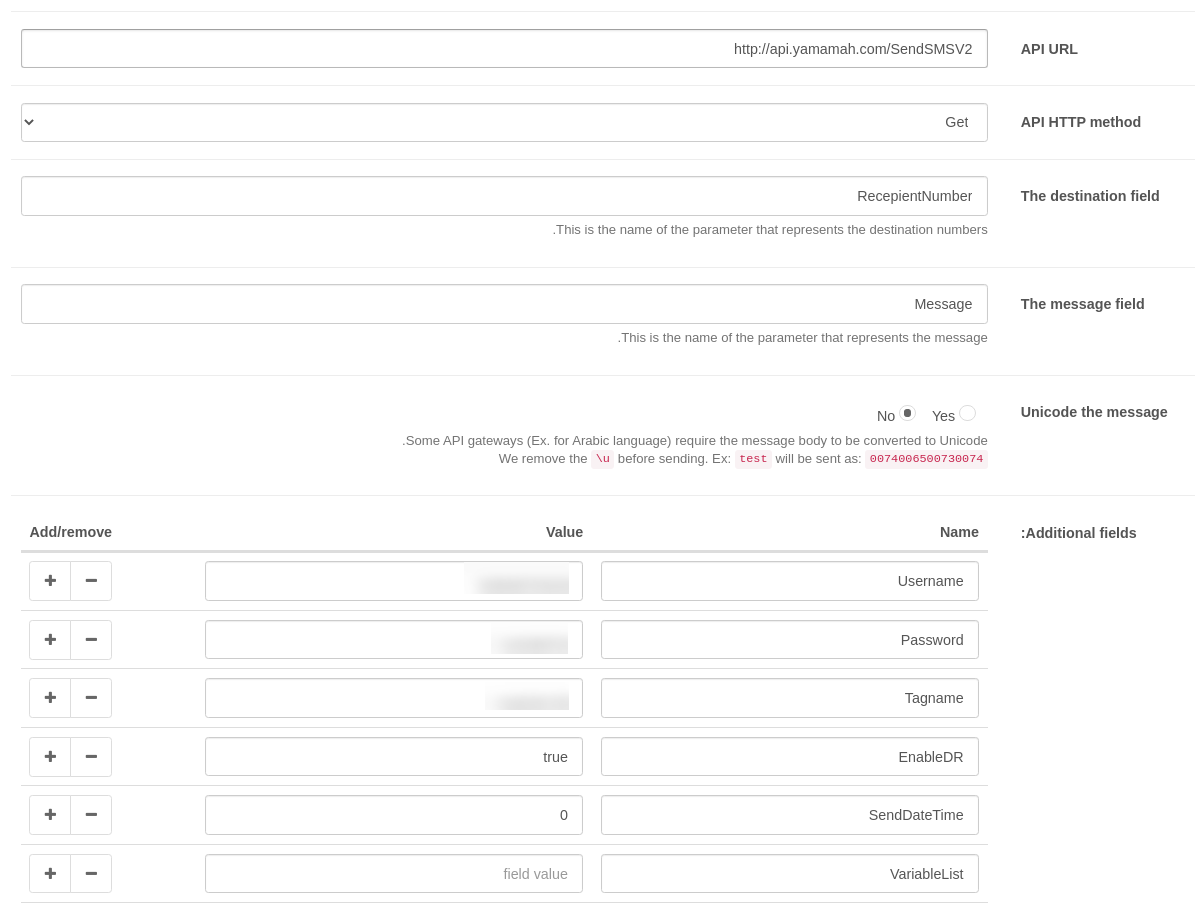
Task: Add a row after the VariableList field
Action: pos(50,874)
